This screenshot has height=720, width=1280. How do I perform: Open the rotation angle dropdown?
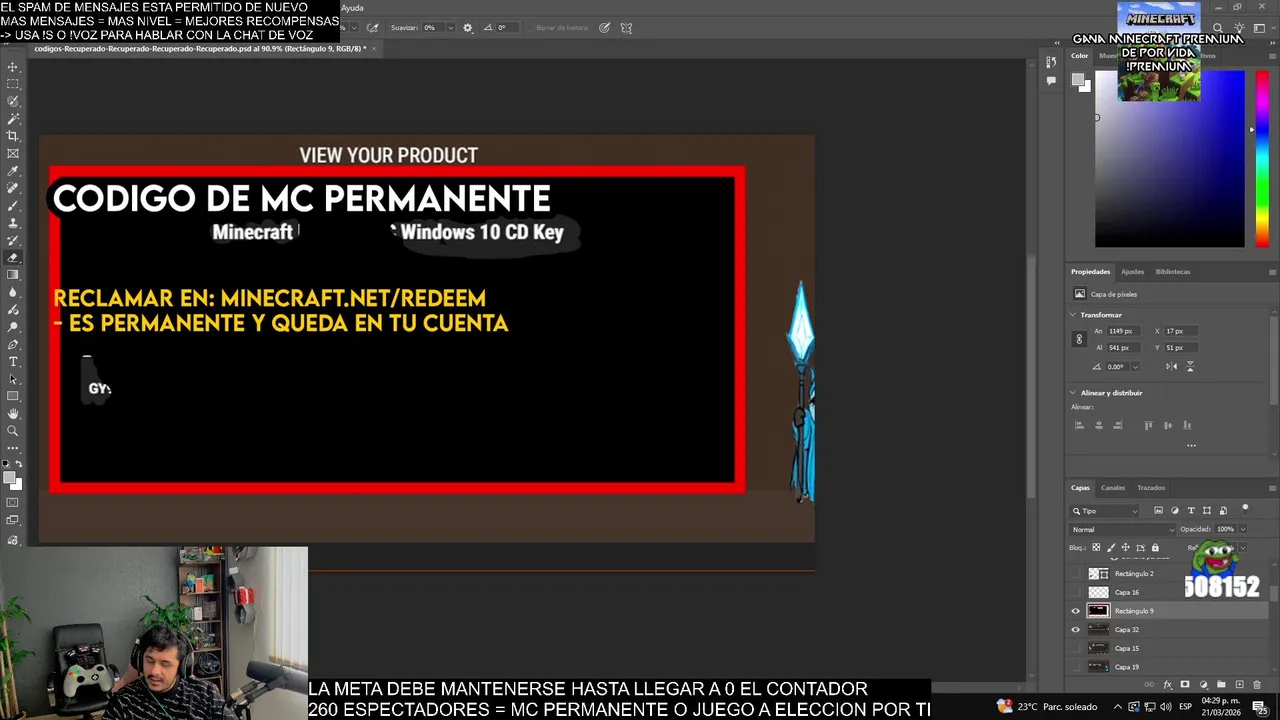(1135, 366)
